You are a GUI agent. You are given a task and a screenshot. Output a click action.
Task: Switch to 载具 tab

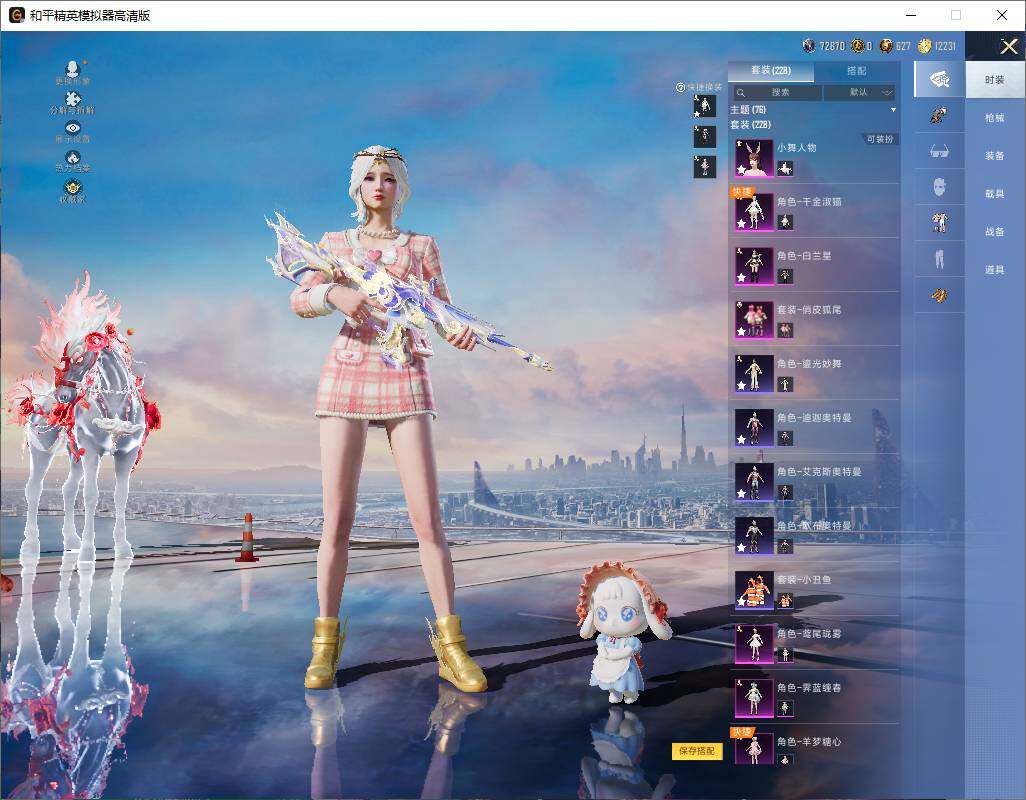pos(995,194)
